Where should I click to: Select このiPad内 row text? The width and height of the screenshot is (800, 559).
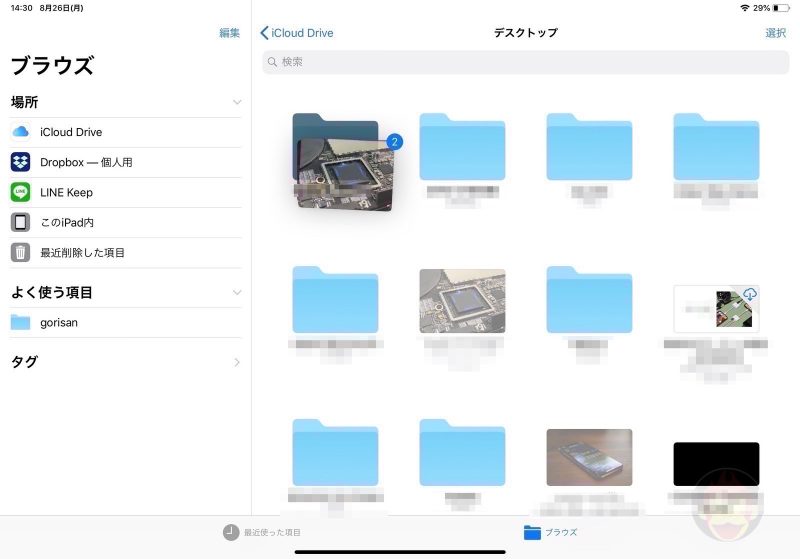67,222
